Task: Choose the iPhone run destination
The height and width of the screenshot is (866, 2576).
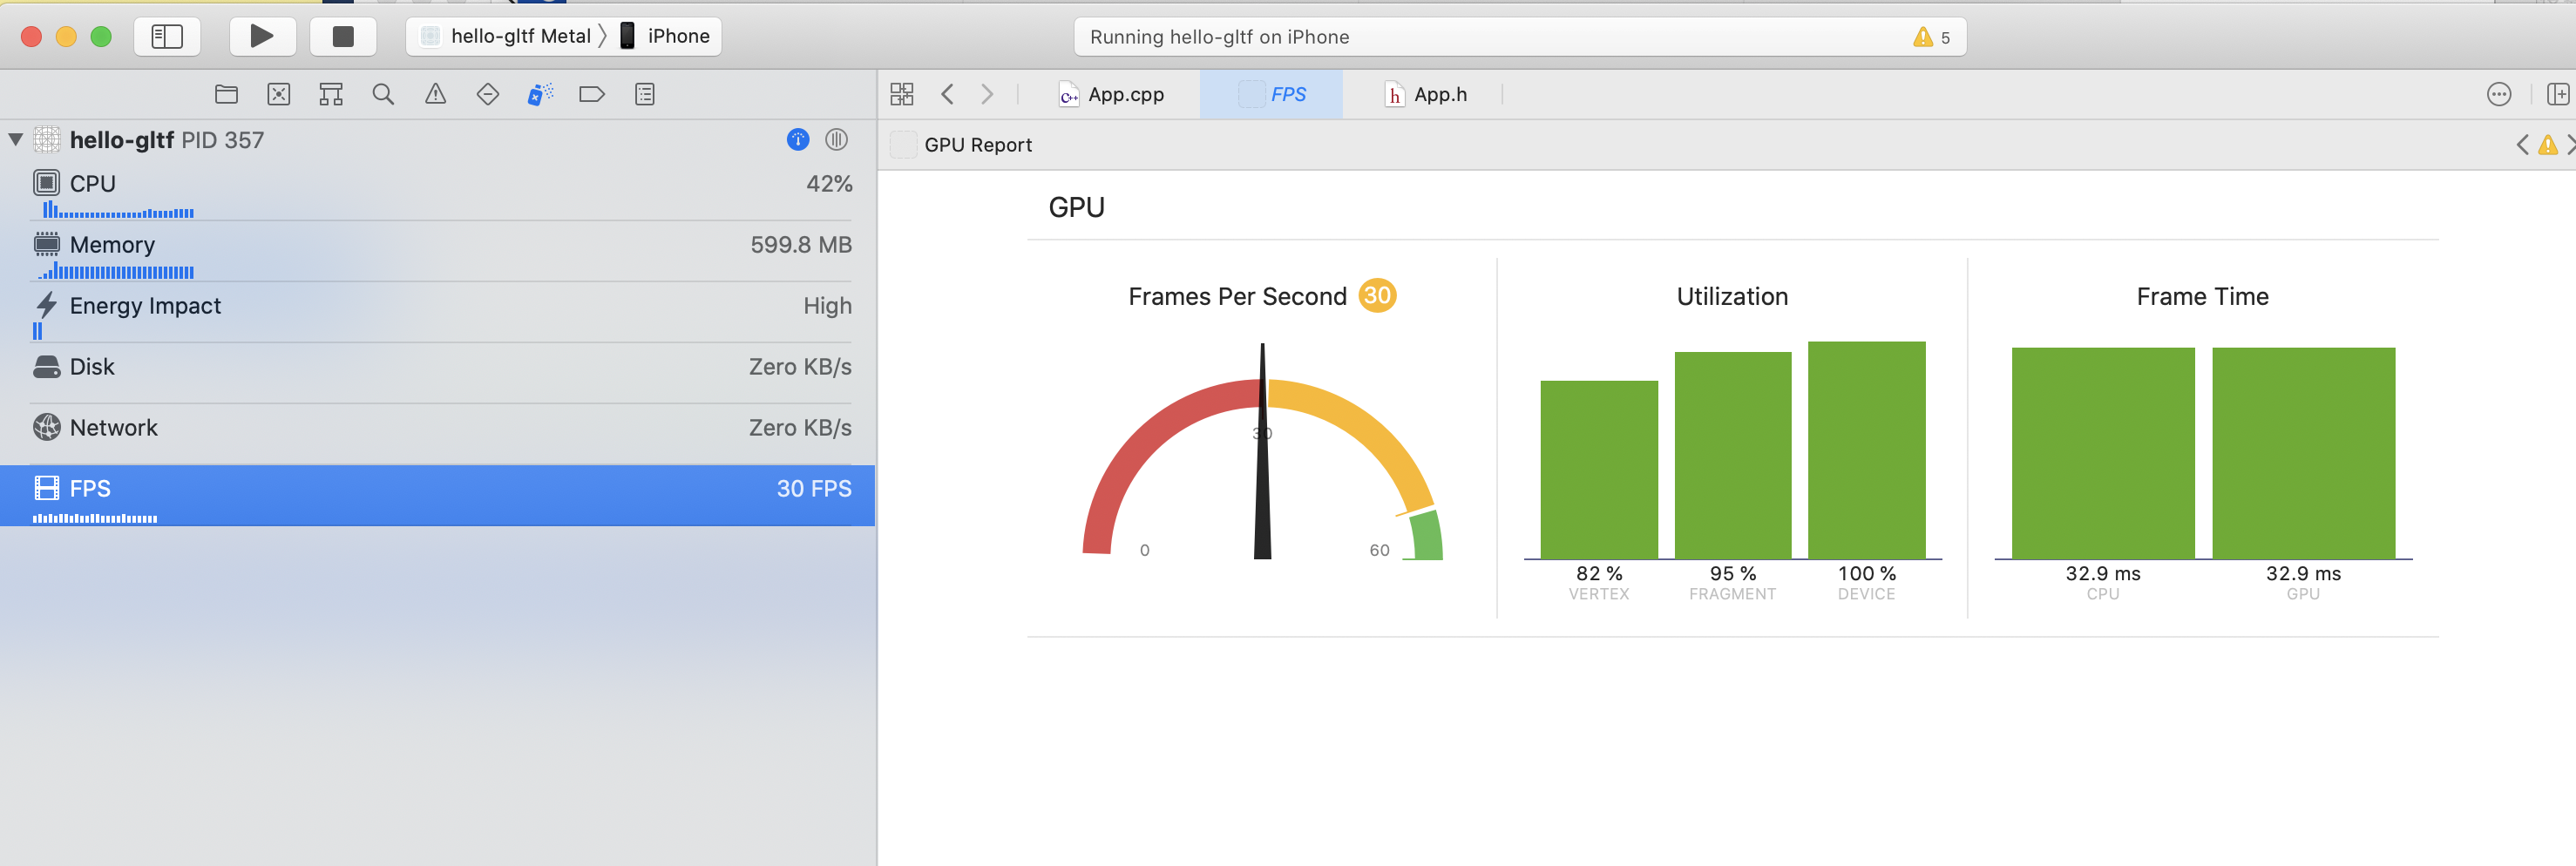Action: point(665,37)
